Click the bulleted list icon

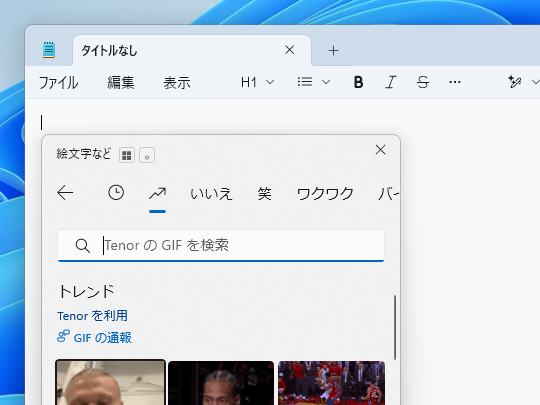305,82
